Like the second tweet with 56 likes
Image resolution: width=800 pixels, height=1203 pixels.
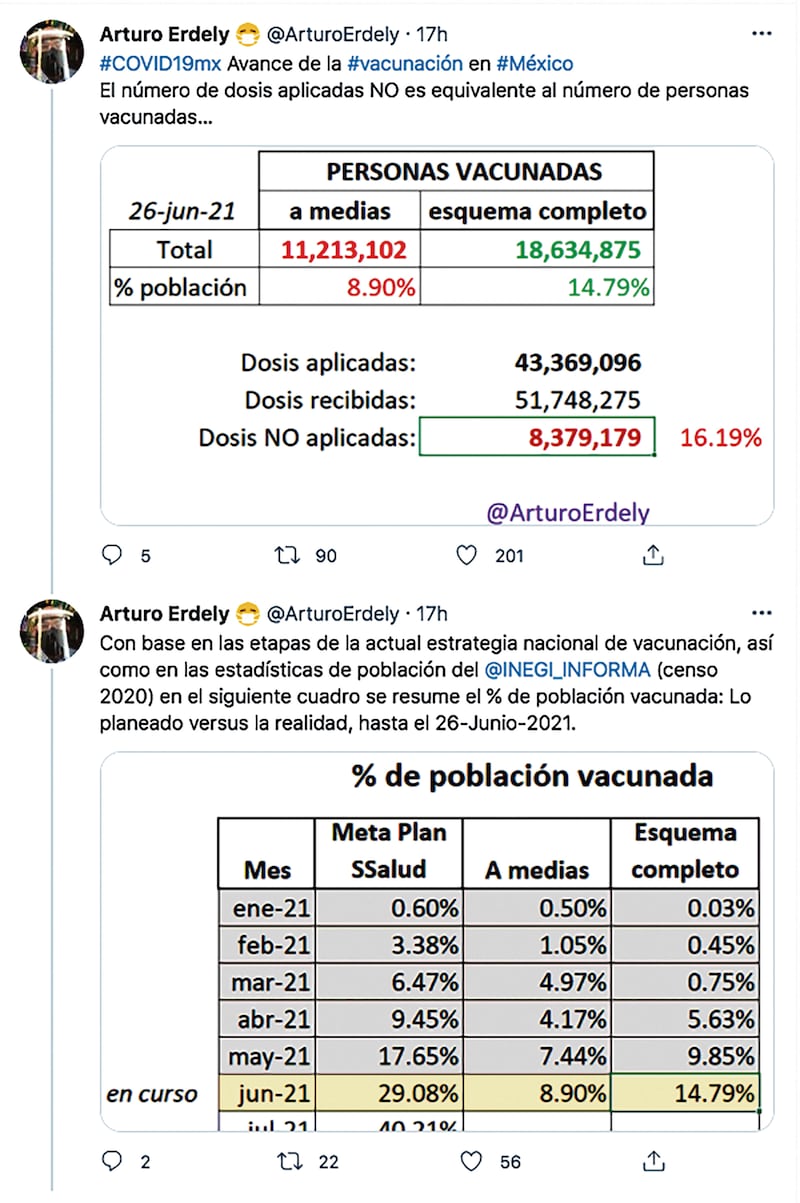471,1162
